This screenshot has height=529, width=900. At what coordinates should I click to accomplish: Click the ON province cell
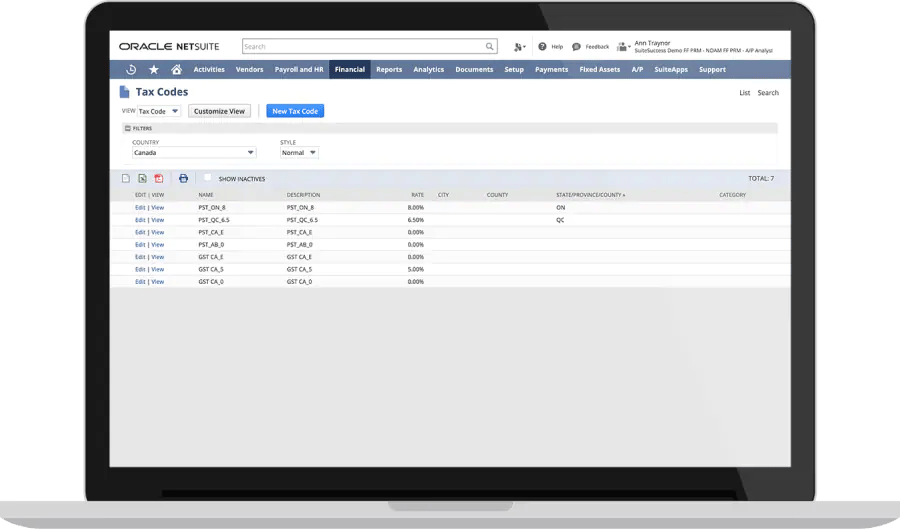click(560, 208)
